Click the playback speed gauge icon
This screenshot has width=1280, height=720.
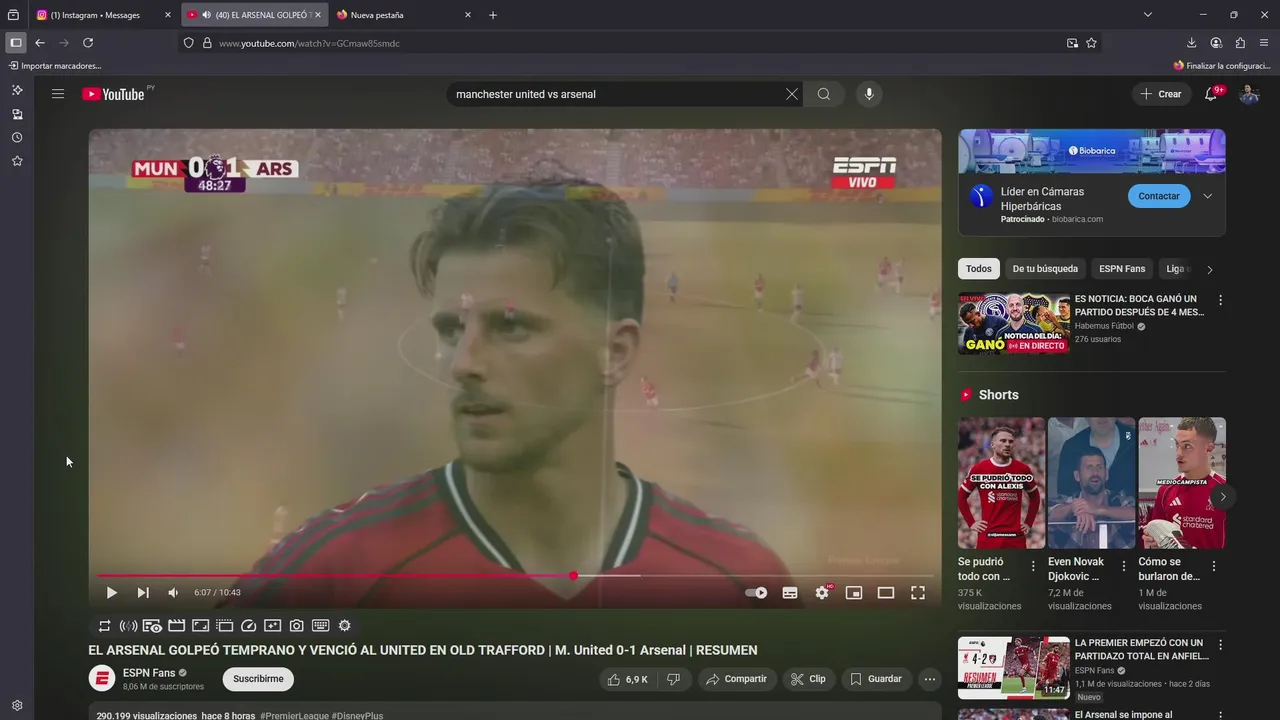248,626
